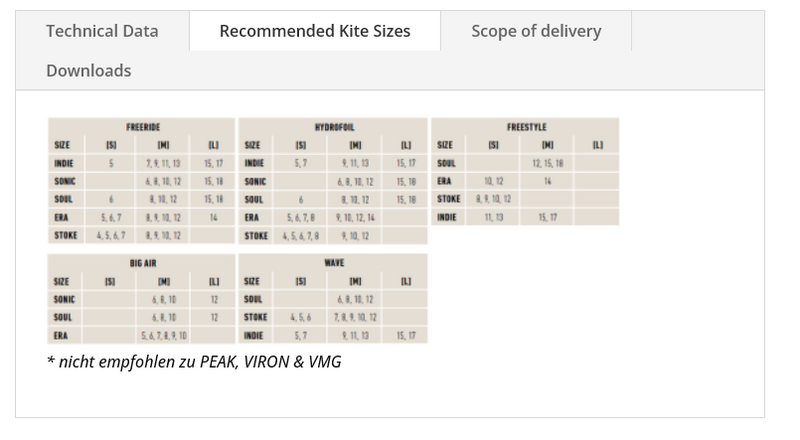Viewport: 800px width, 440px height.
Task: Click the WAVE table heading
Action: point(334,262)
